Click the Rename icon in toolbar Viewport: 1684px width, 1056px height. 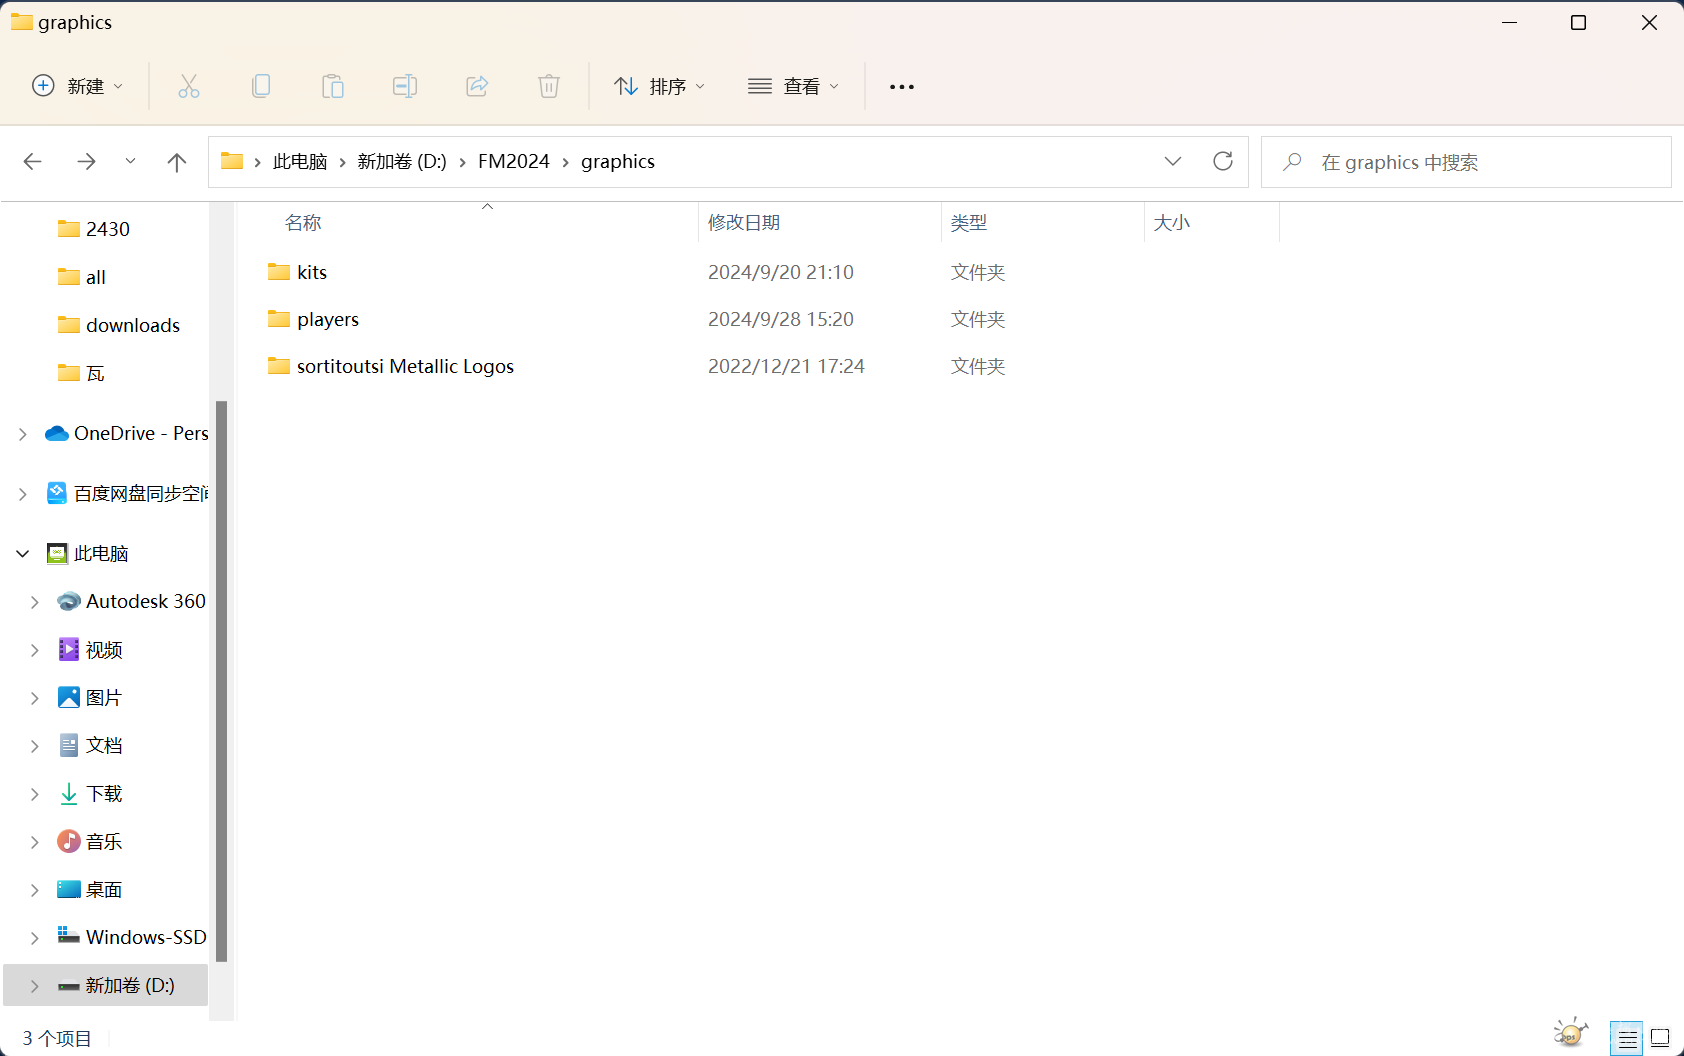tap(405, 86)
